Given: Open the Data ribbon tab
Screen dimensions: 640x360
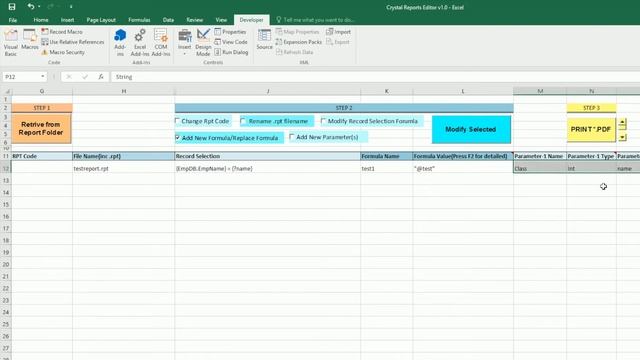Looking at the screenshot, I should (168, 20).
